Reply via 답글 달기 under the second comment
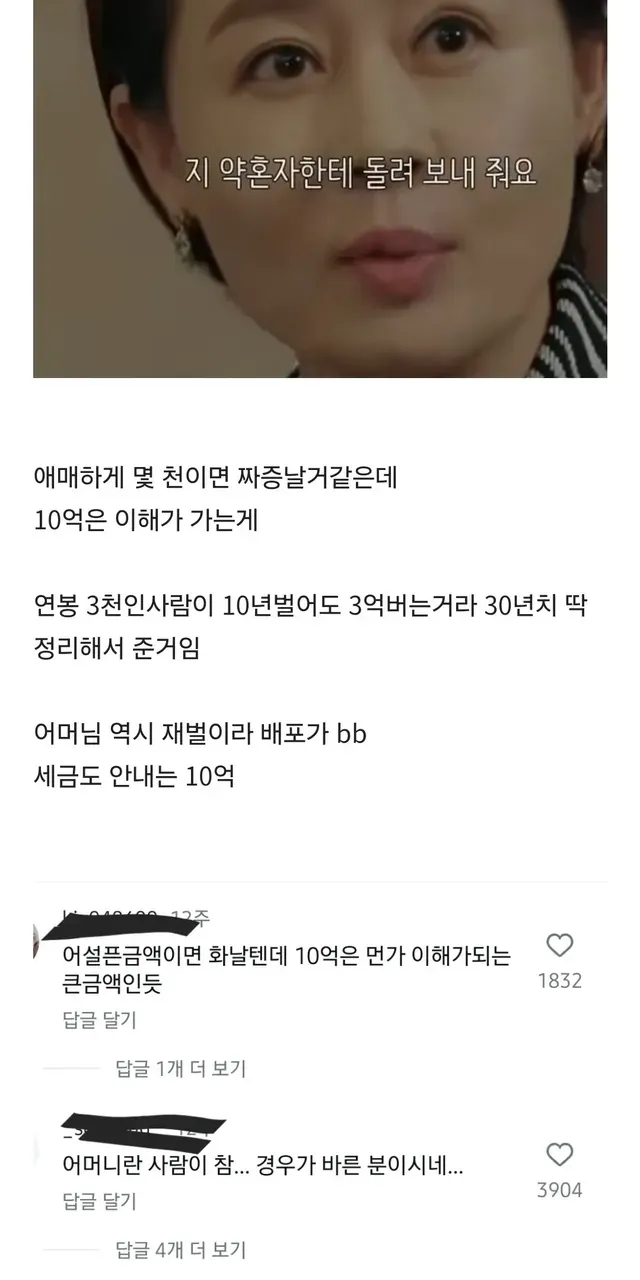Viewport: 640px width, 1280px height. click(99, 1202)
